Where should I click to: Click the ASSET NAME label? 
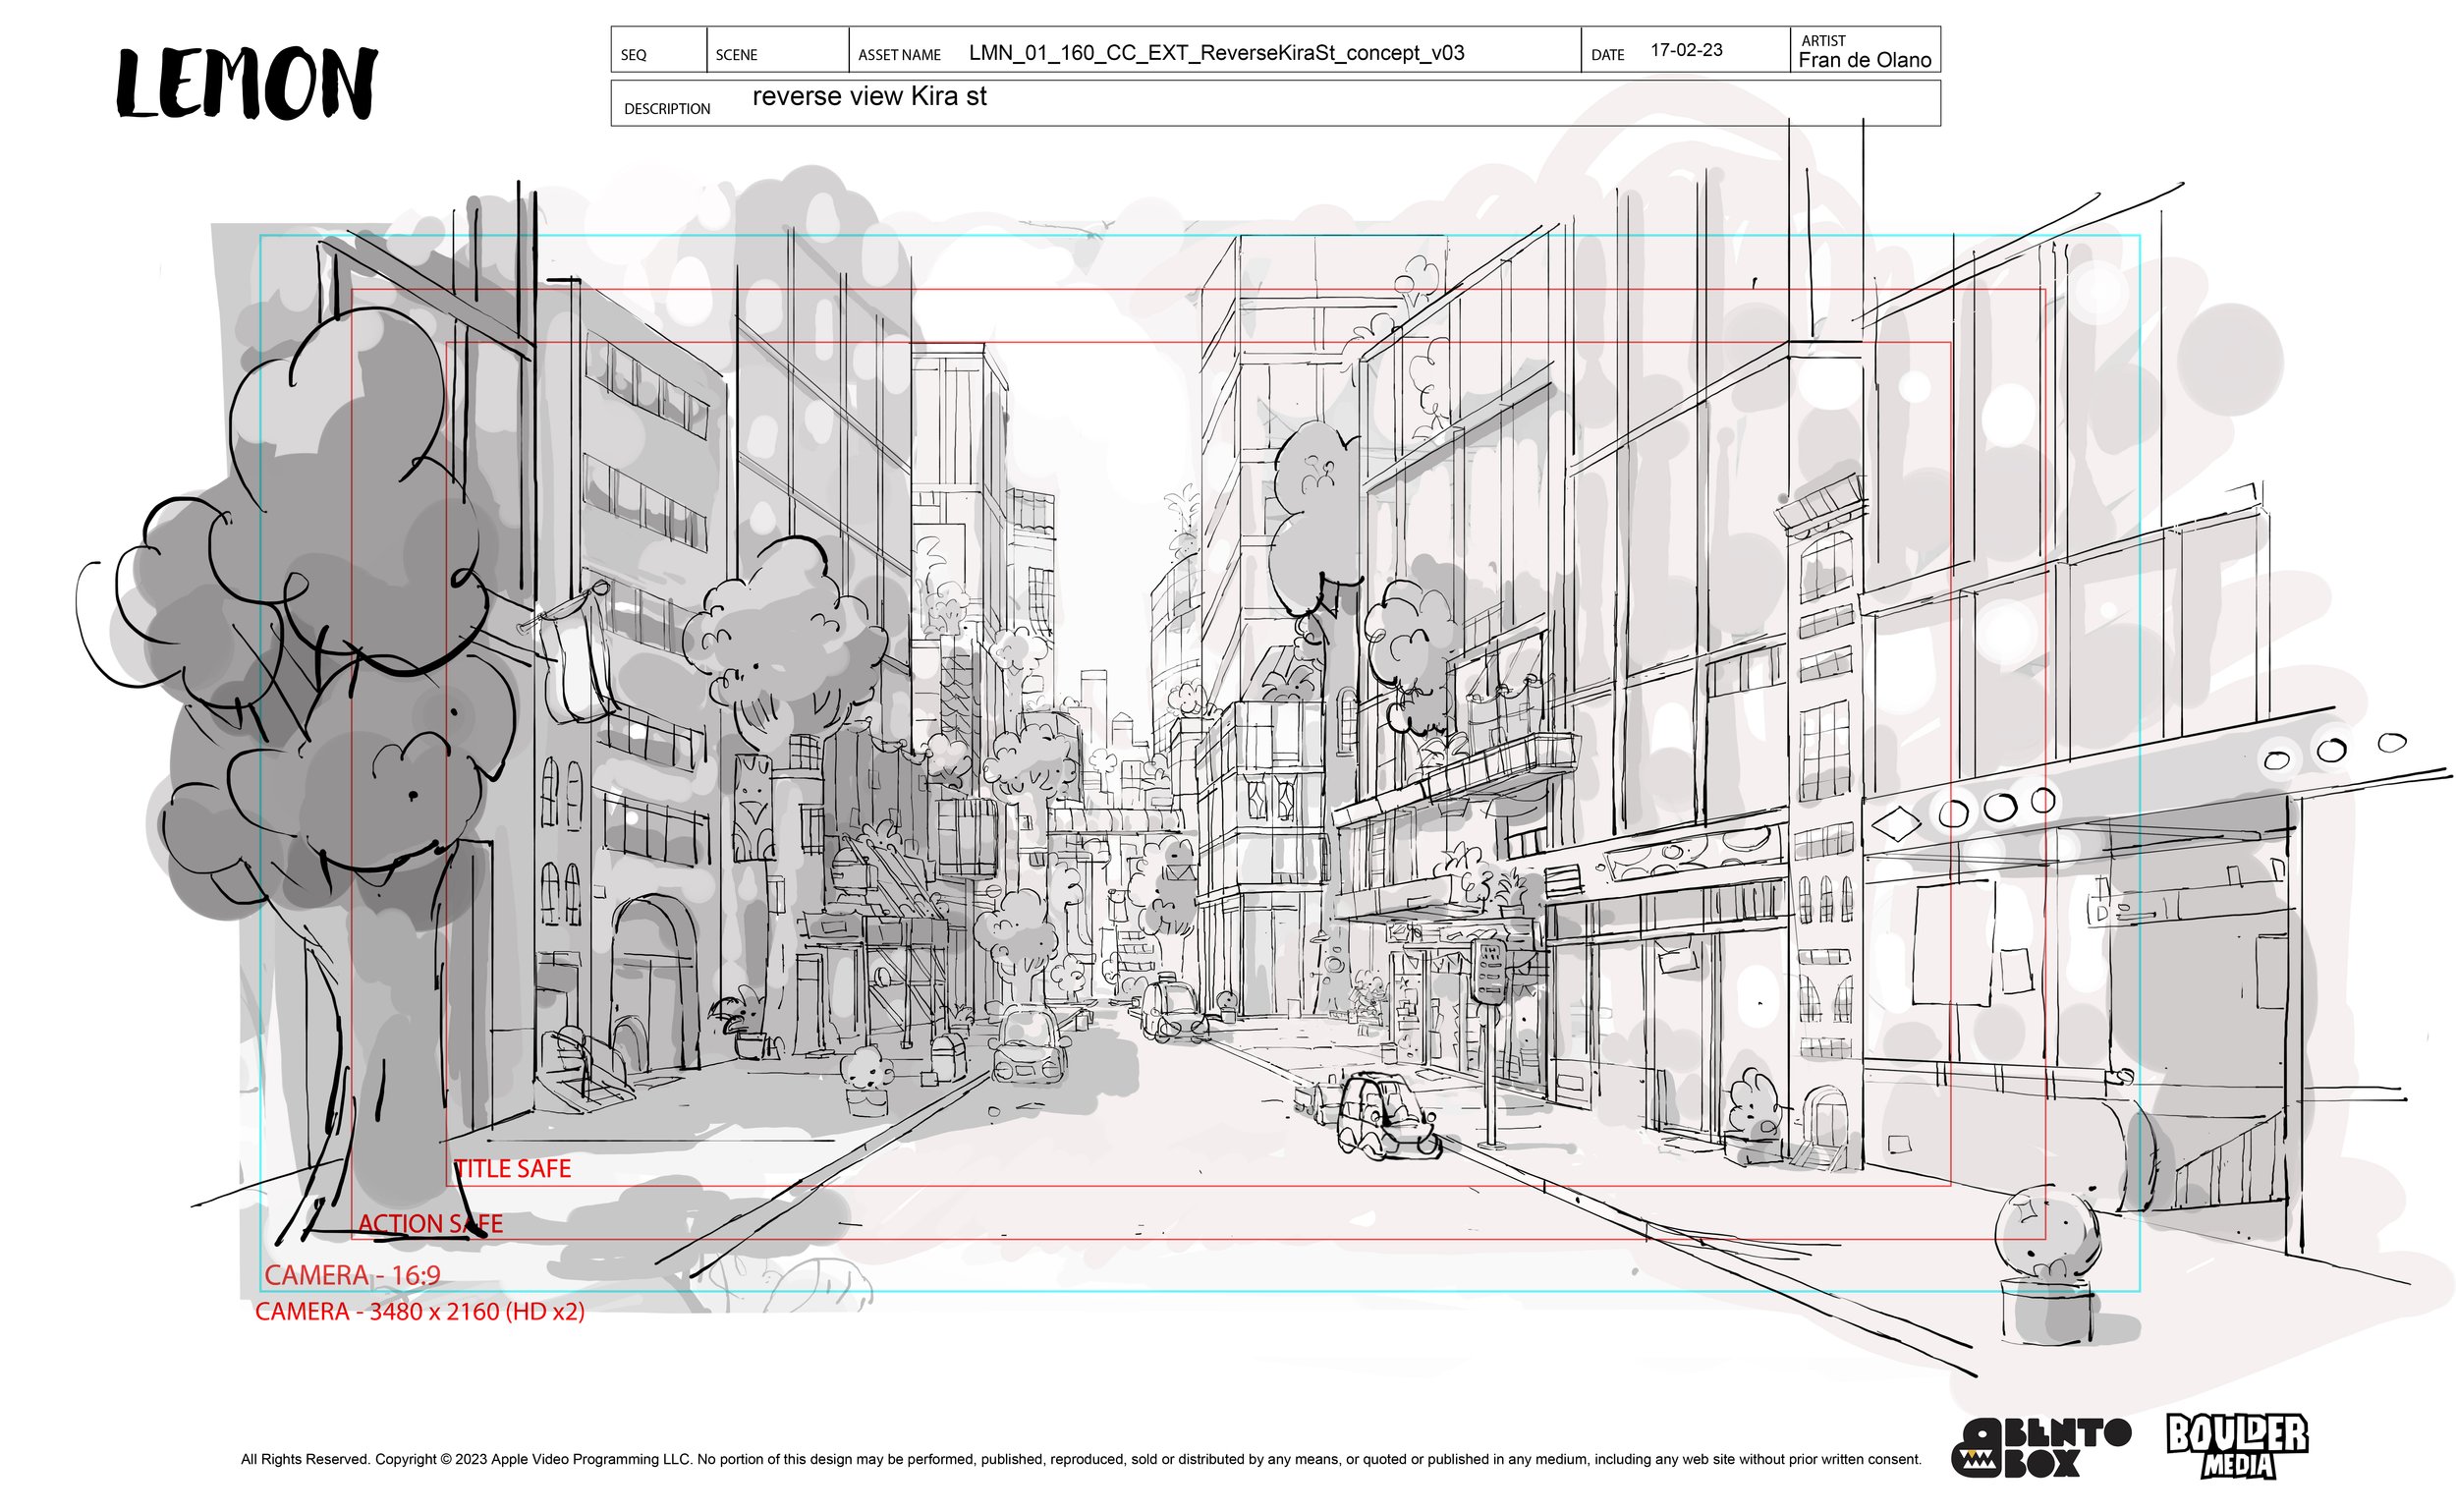(x=899, y=55)
